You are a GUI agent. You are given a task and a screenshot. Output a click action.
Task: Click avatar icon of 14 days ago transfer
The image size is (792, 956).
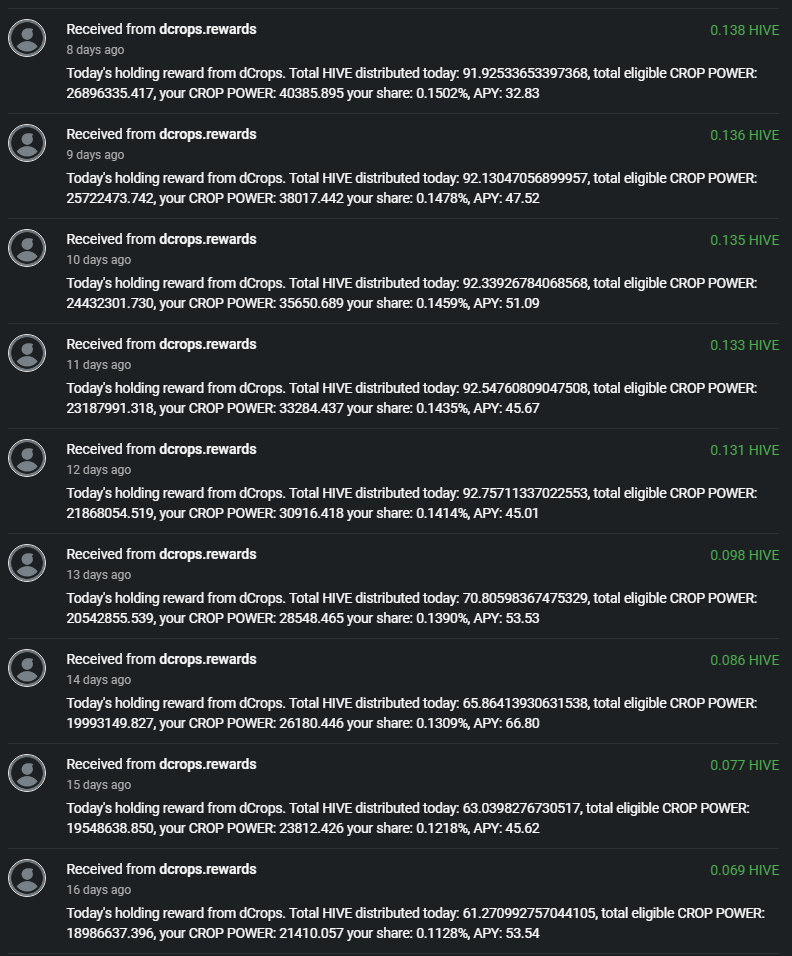pos(27,667)
